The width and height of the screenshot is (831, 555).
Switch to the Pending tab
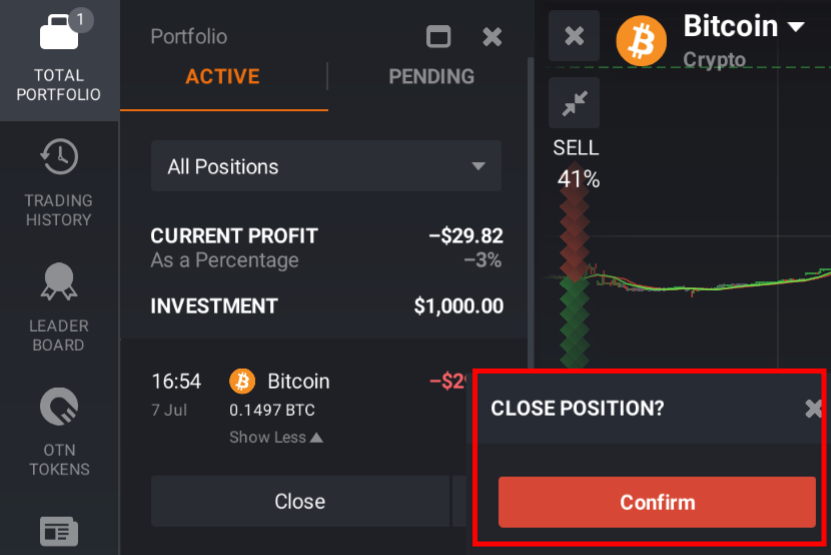tap(431, 77)
